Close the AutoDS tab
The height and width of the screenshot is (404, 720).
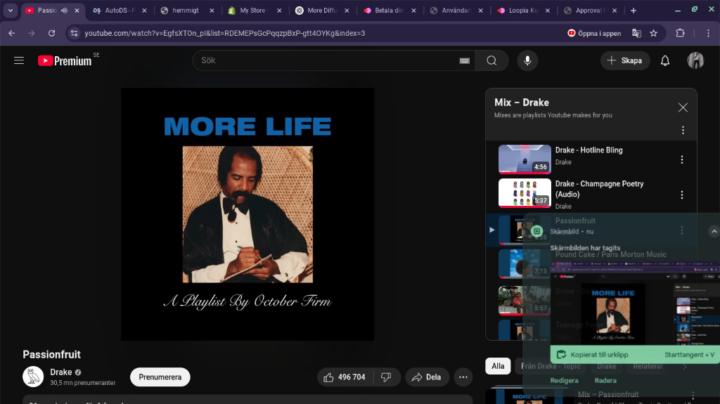144,10
